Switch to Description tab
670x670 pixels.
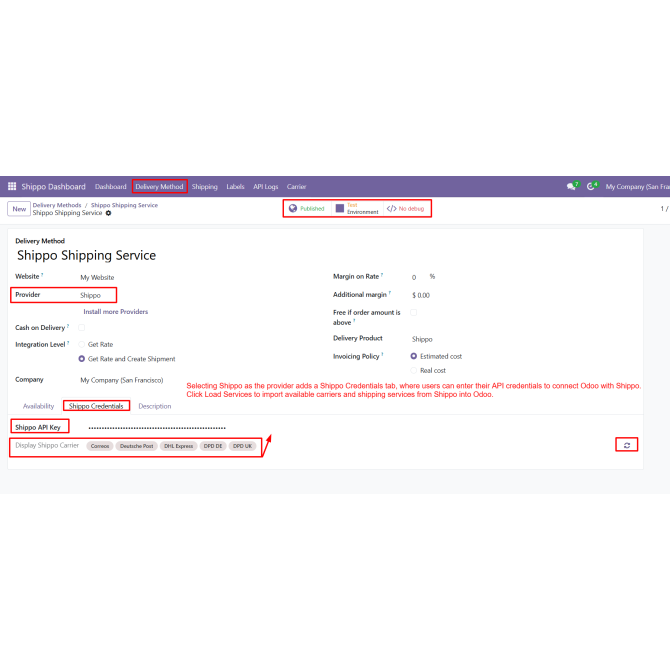[155, 406]
